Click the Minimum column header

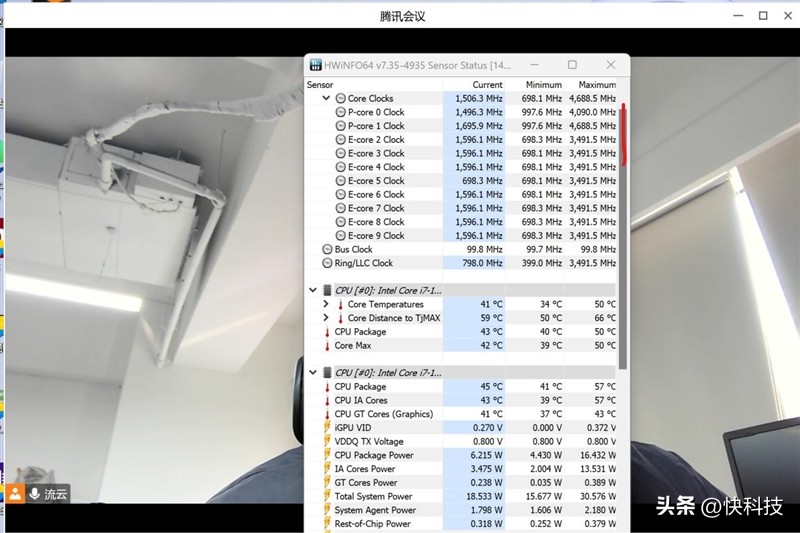pos(544,85)
